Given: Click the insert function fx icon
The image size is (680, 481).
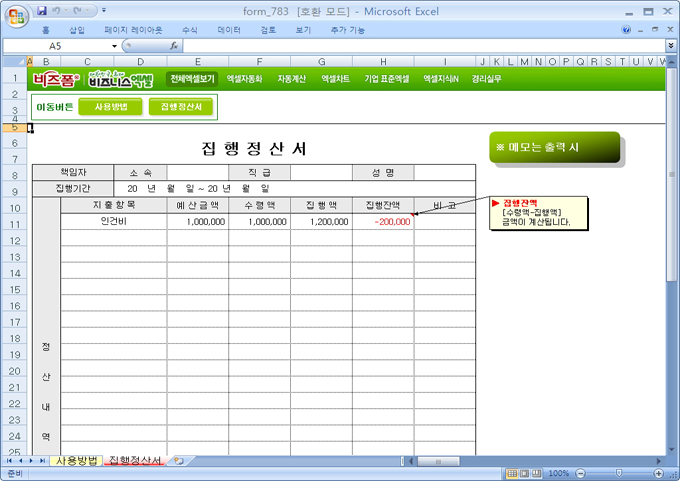Looking at the screenshot, I should [x=174, y=46].
